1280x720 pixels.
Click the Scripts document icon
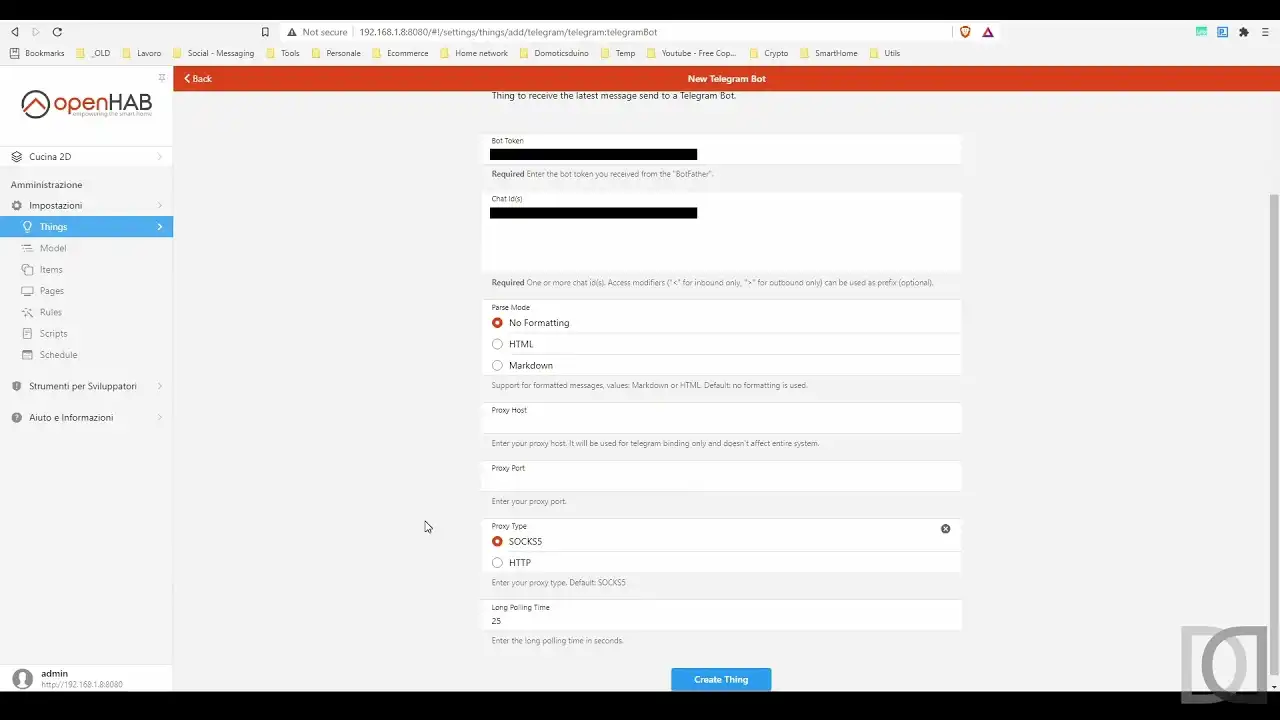point(28,334)
